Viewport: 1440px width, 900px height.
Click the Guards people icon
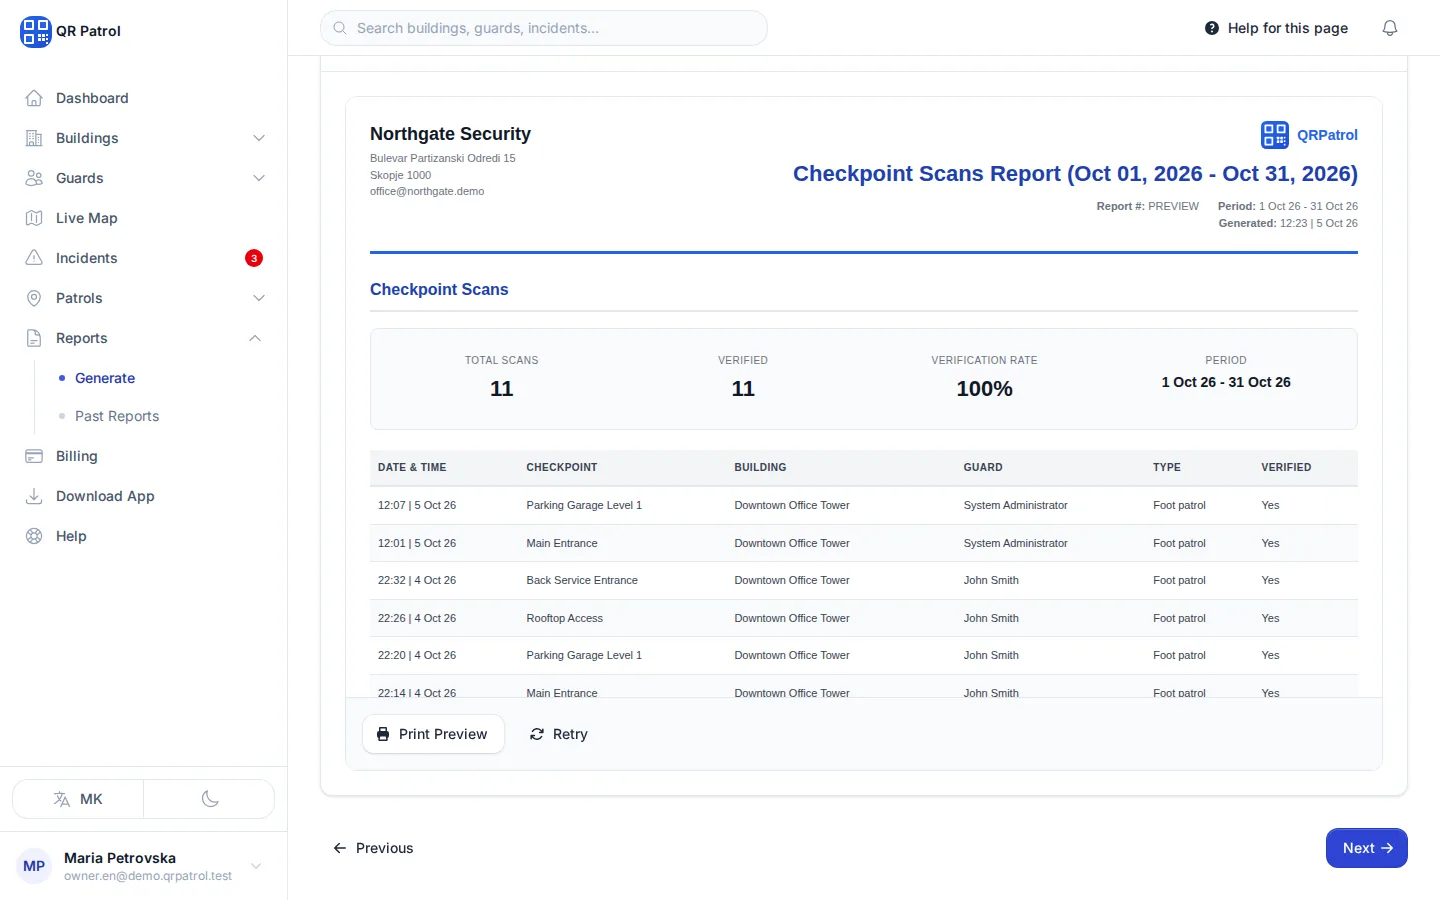pyautogui.click(x=34, y=178)
